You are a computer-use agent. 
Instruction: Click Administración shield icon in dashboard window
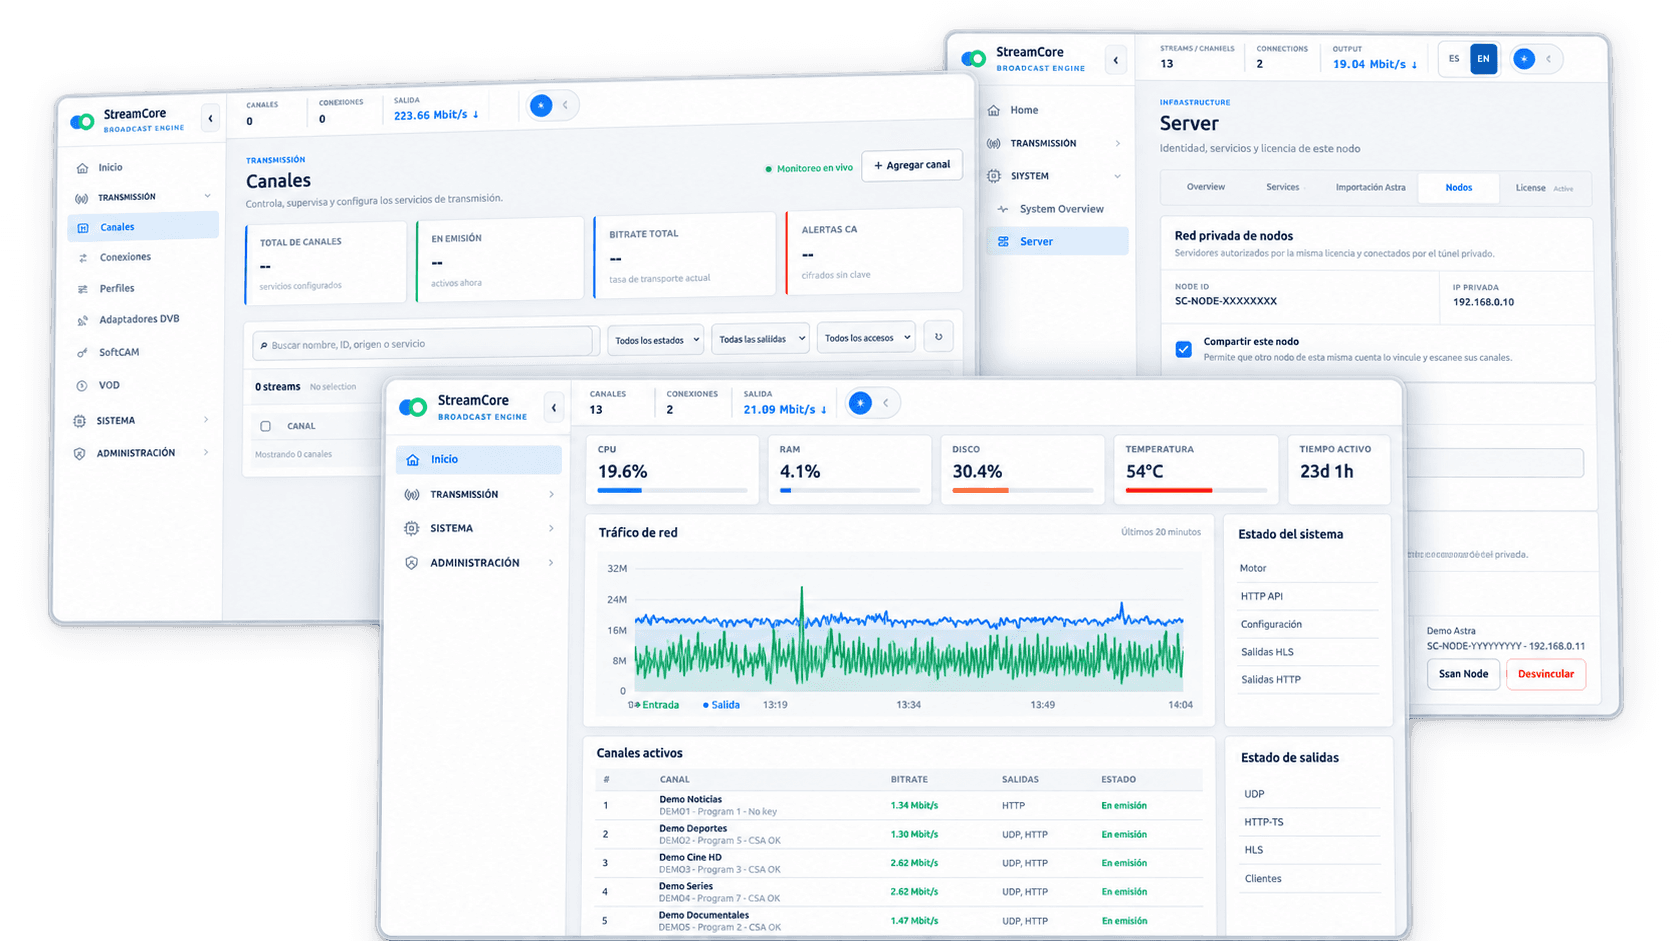[411, 563]
